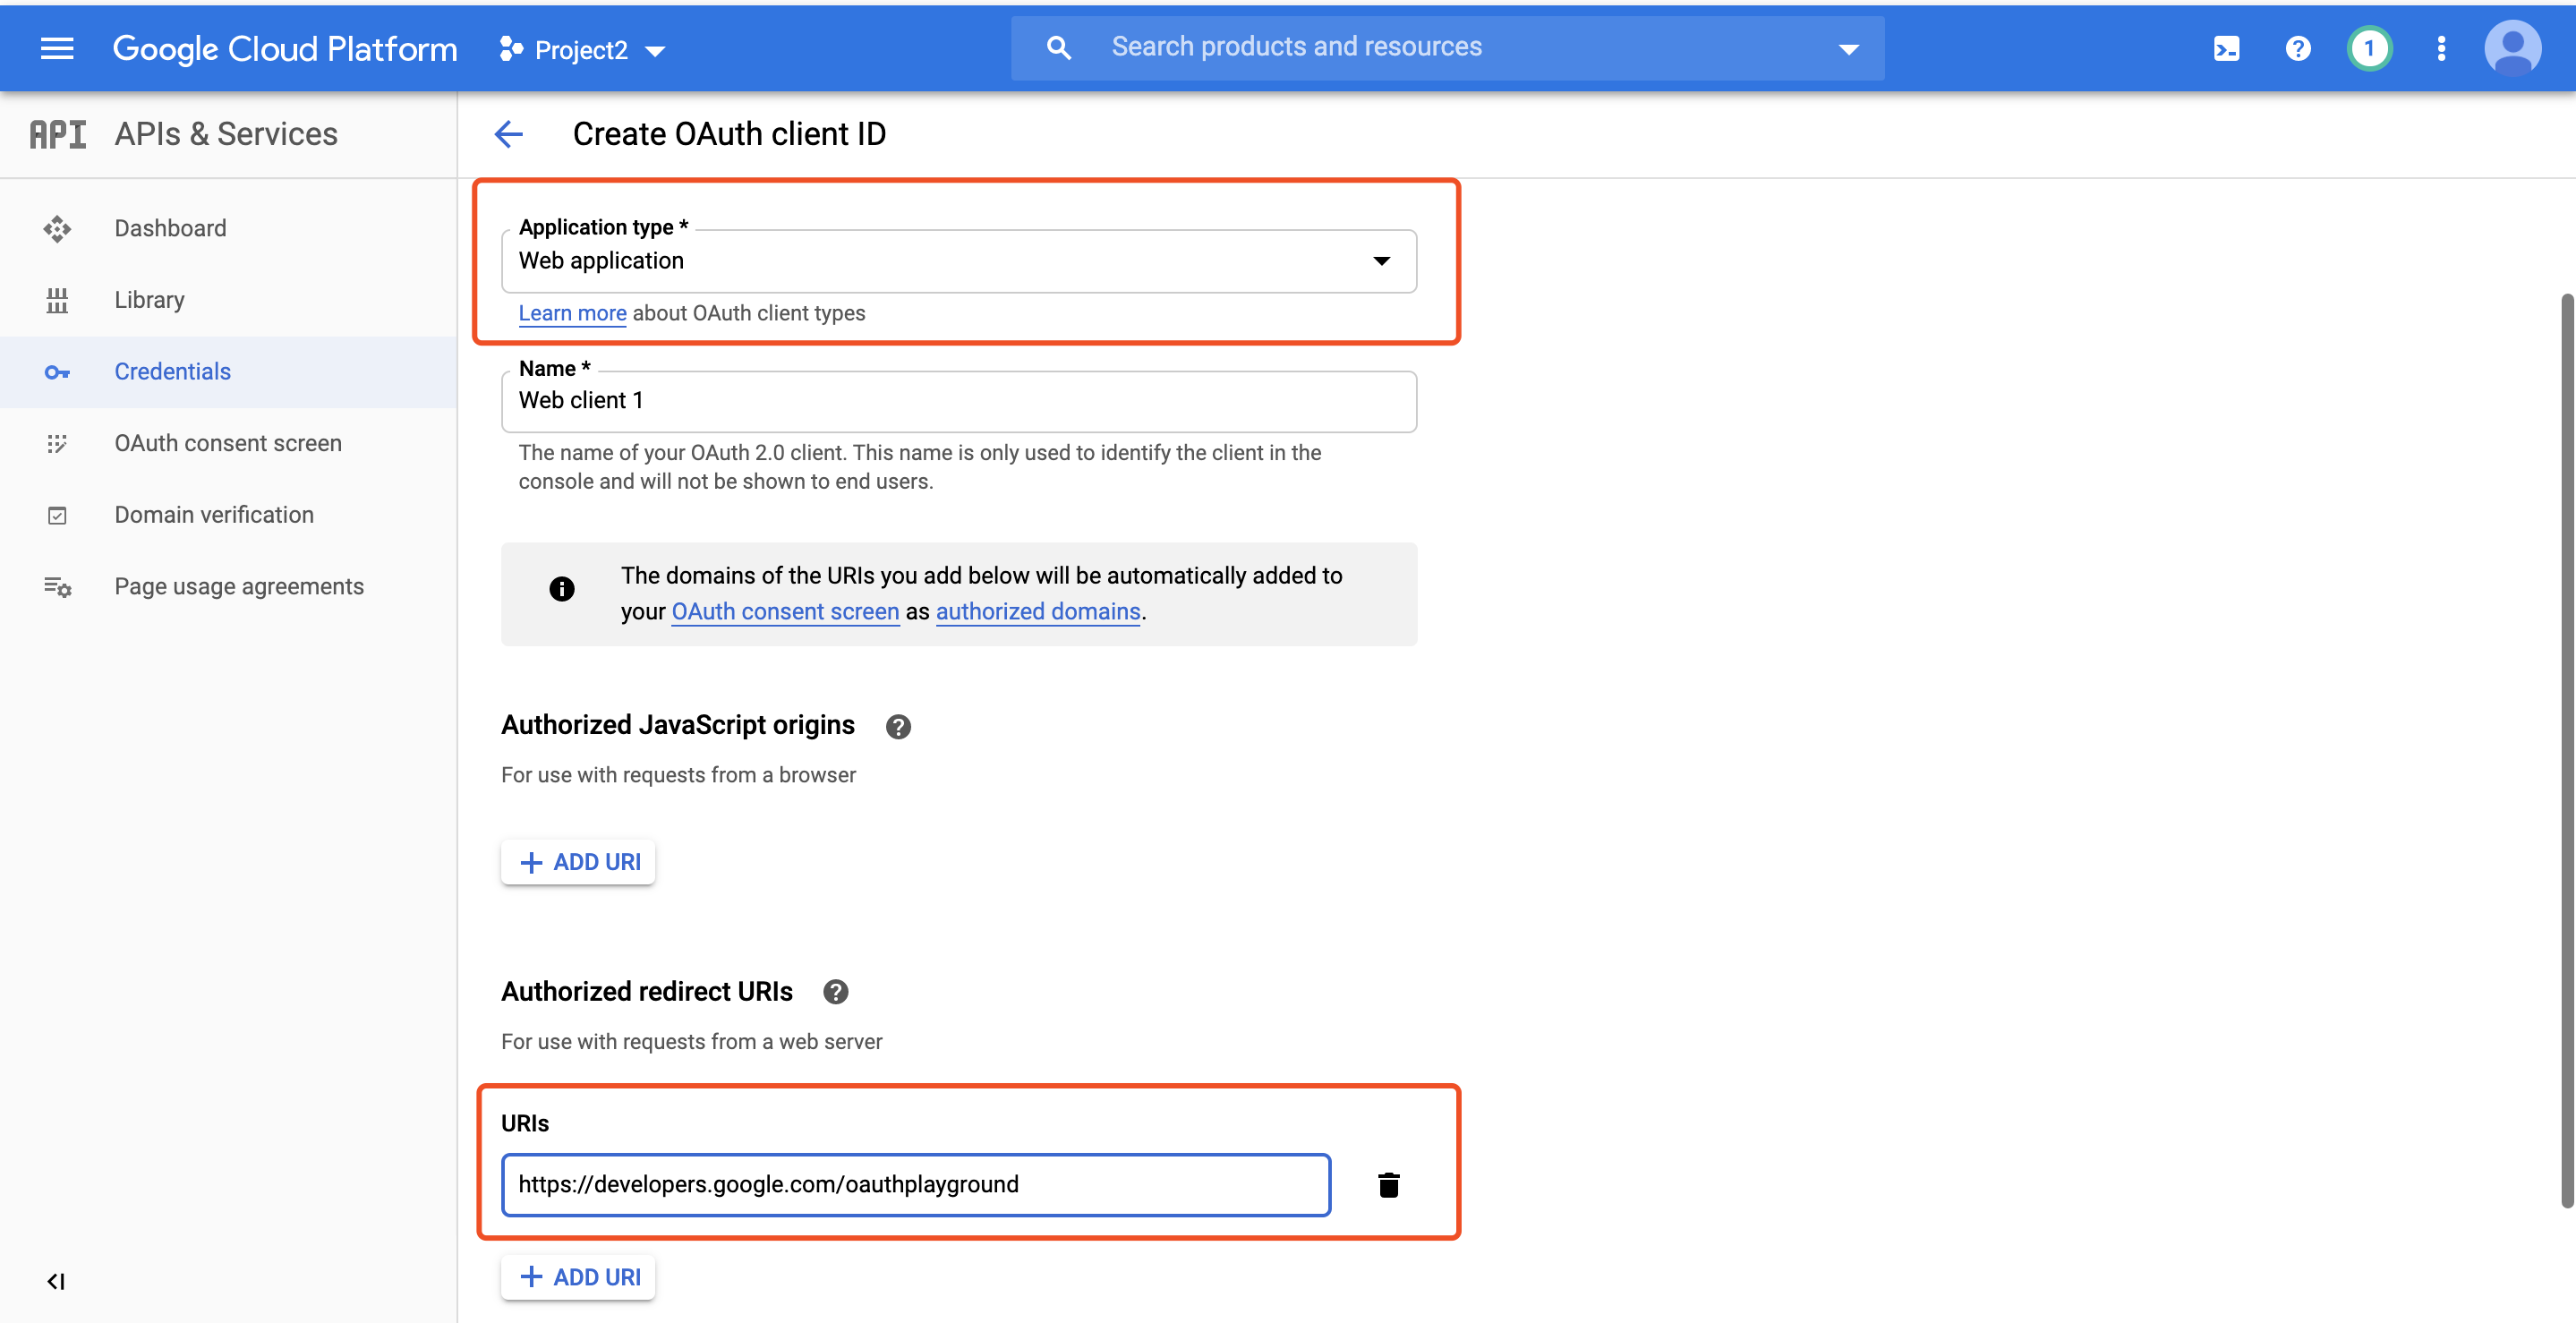
Task: Open the Project2 project selector
Action: coord(583,49)
